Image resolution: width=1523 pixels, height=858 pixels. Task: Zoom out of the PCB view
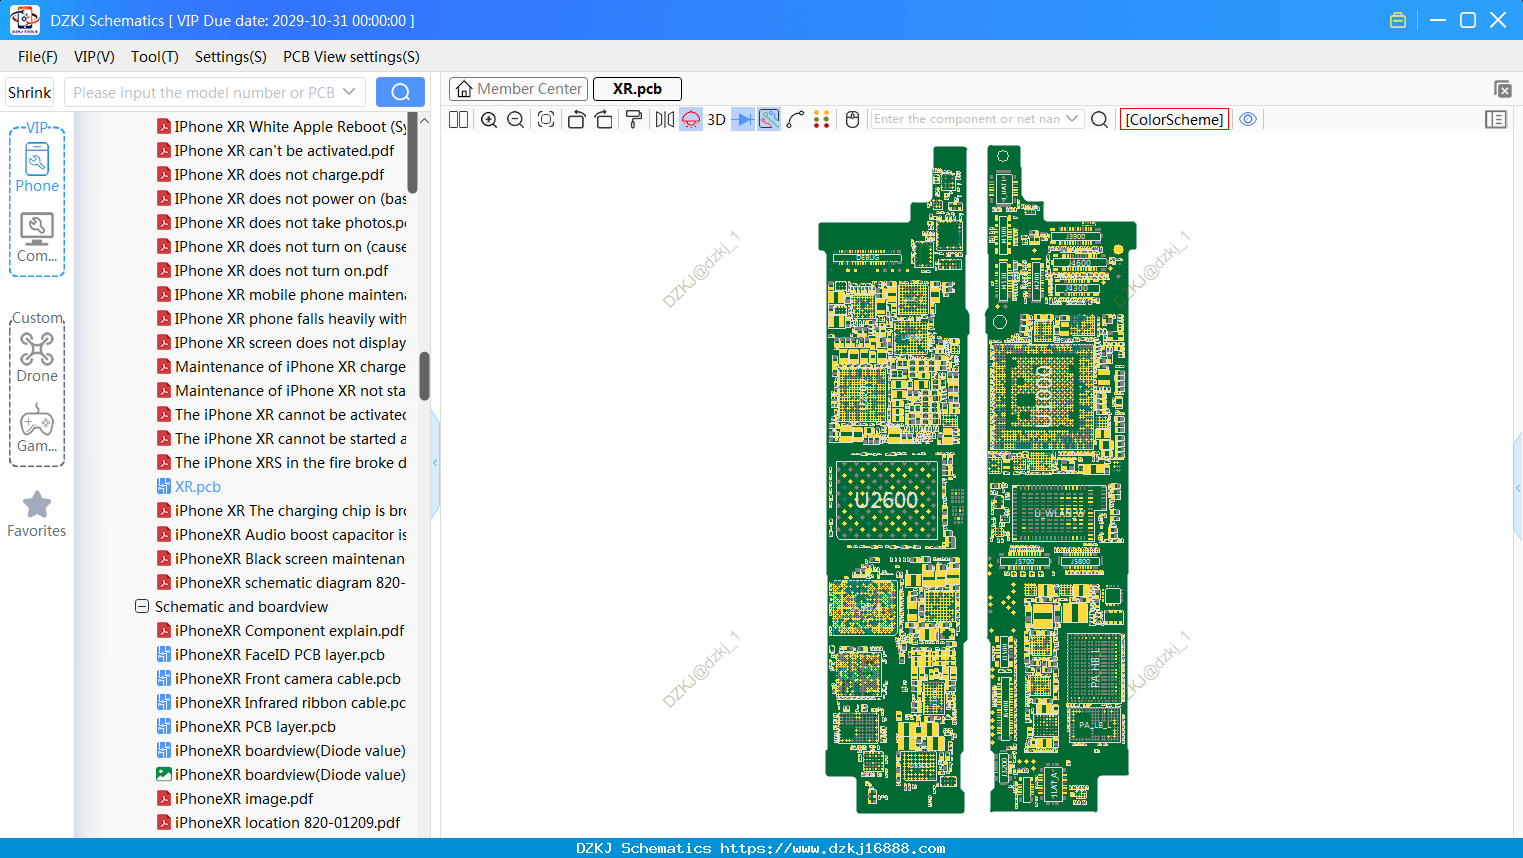(x=516, y=120)
